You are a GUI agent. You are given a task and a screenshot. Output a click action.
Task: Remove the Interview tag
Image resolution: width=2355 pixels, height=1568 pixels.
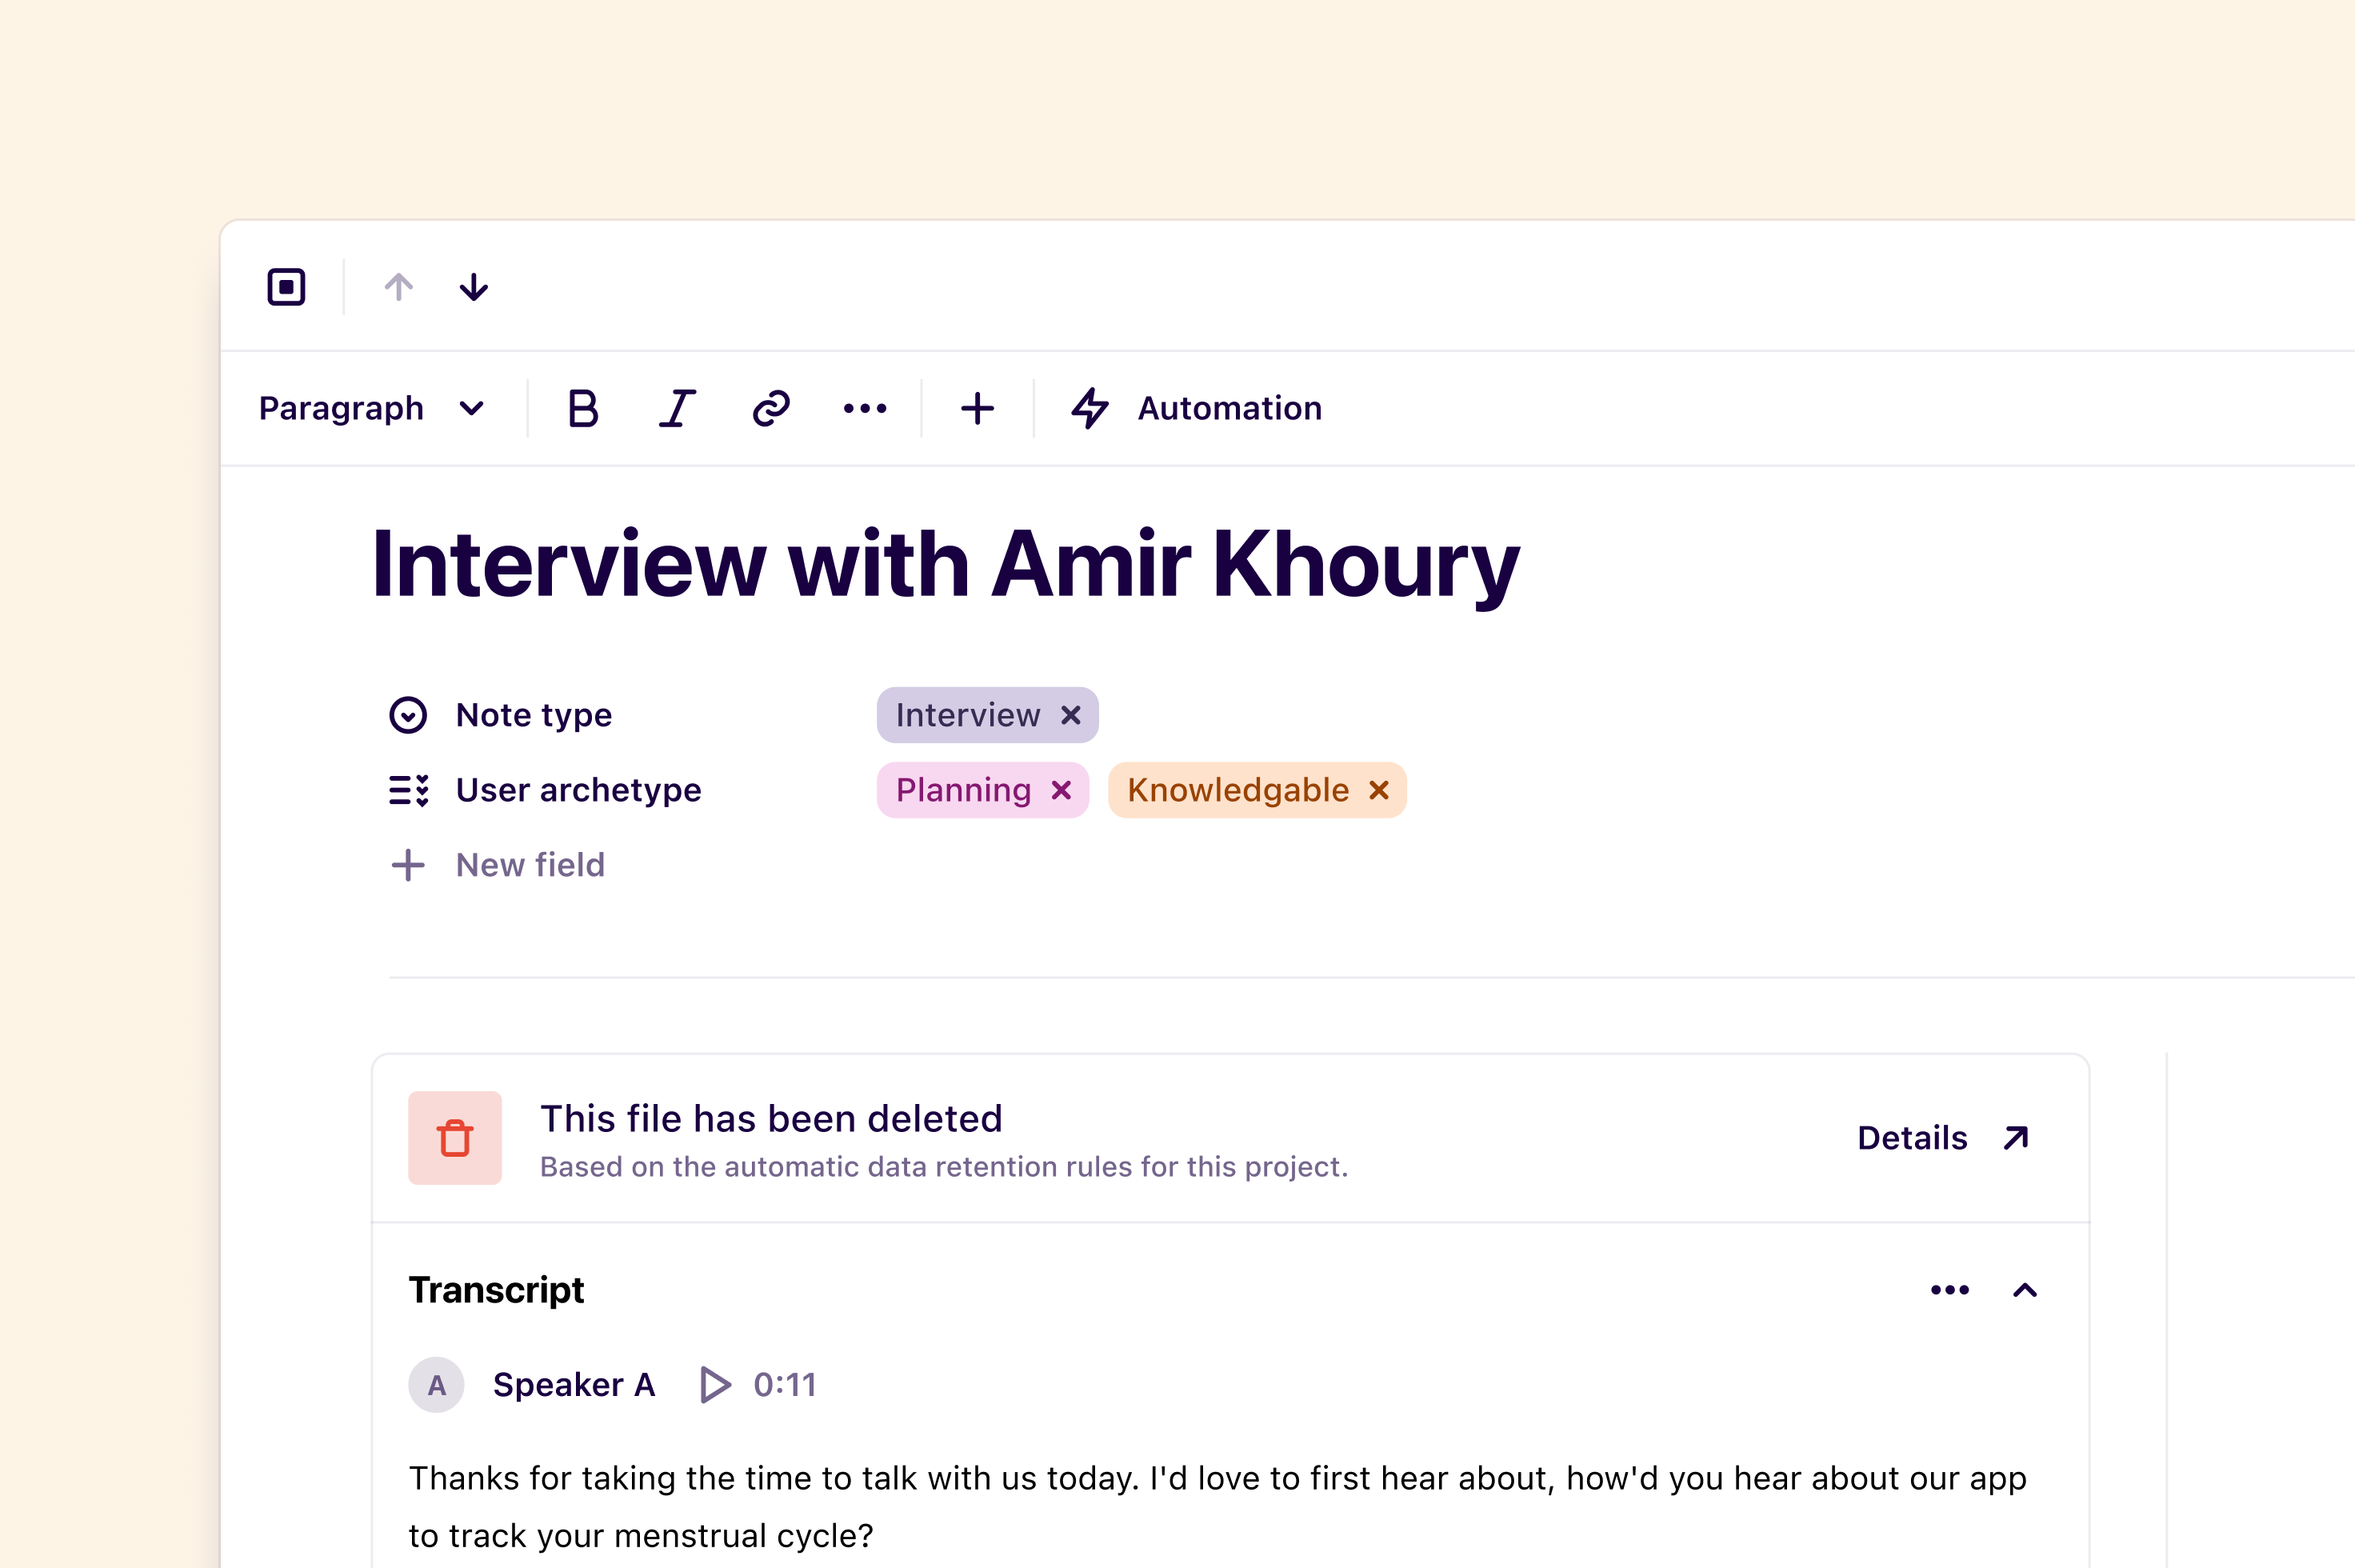(1071, 715)
